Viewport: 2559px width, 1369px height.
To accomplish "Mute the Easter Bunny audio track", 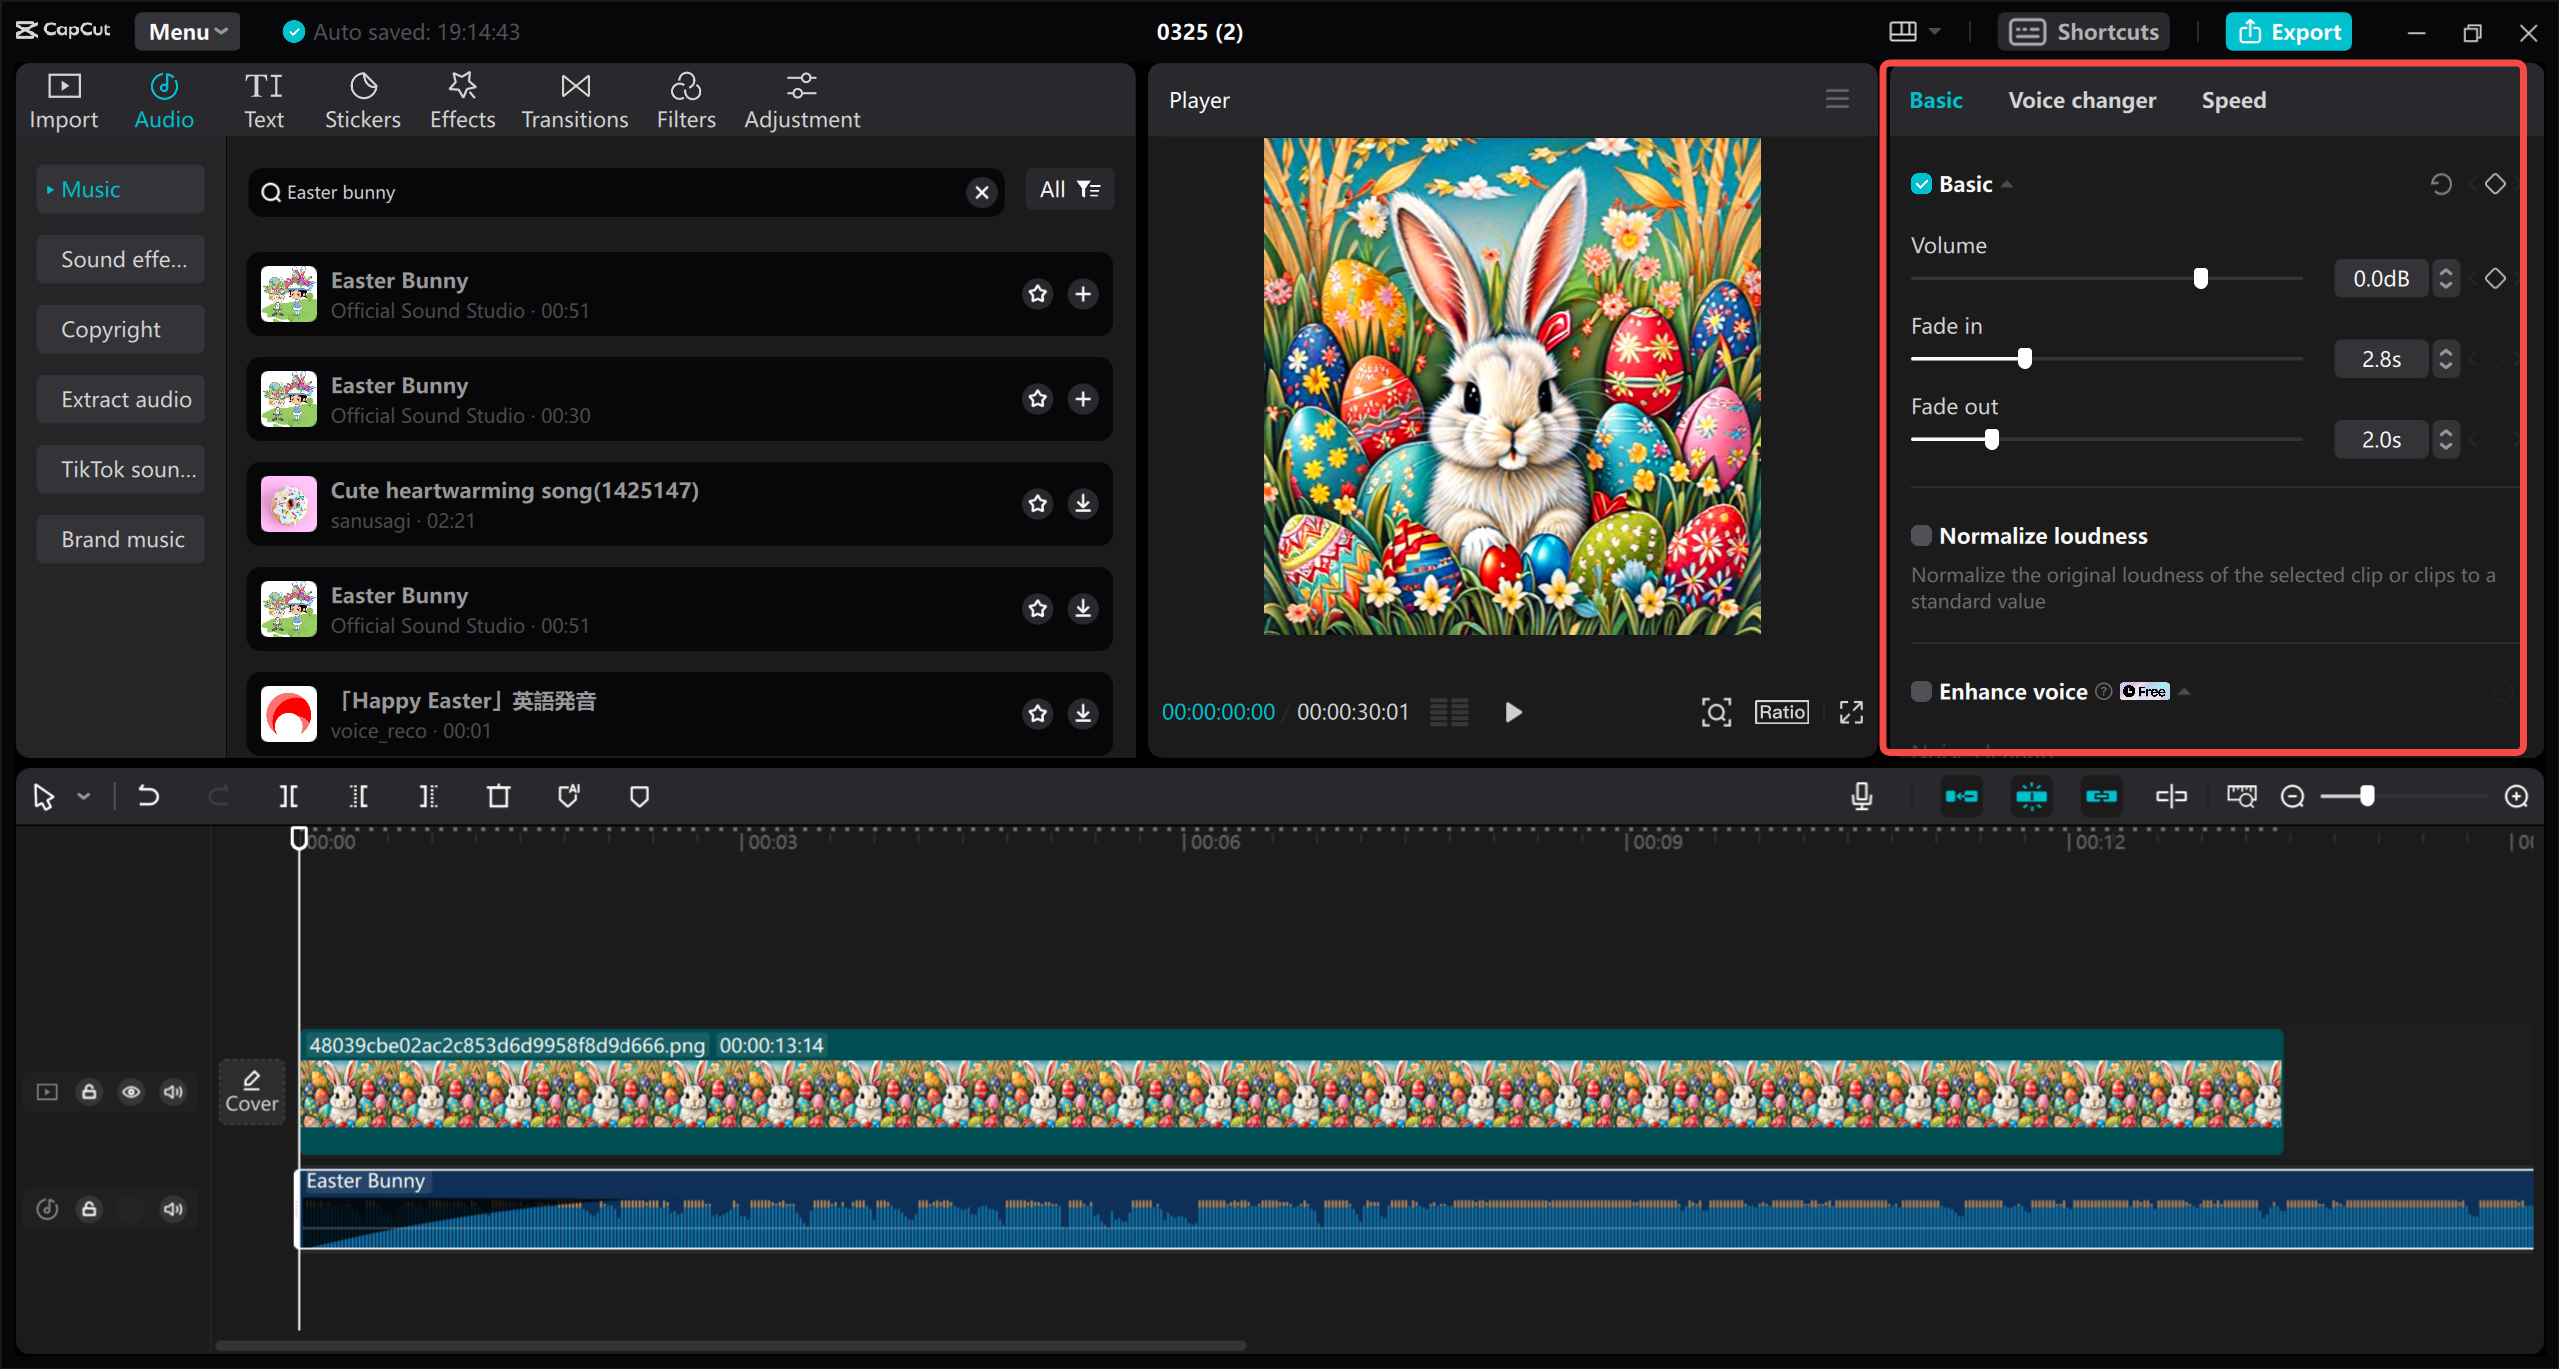I will [172, 1209].
